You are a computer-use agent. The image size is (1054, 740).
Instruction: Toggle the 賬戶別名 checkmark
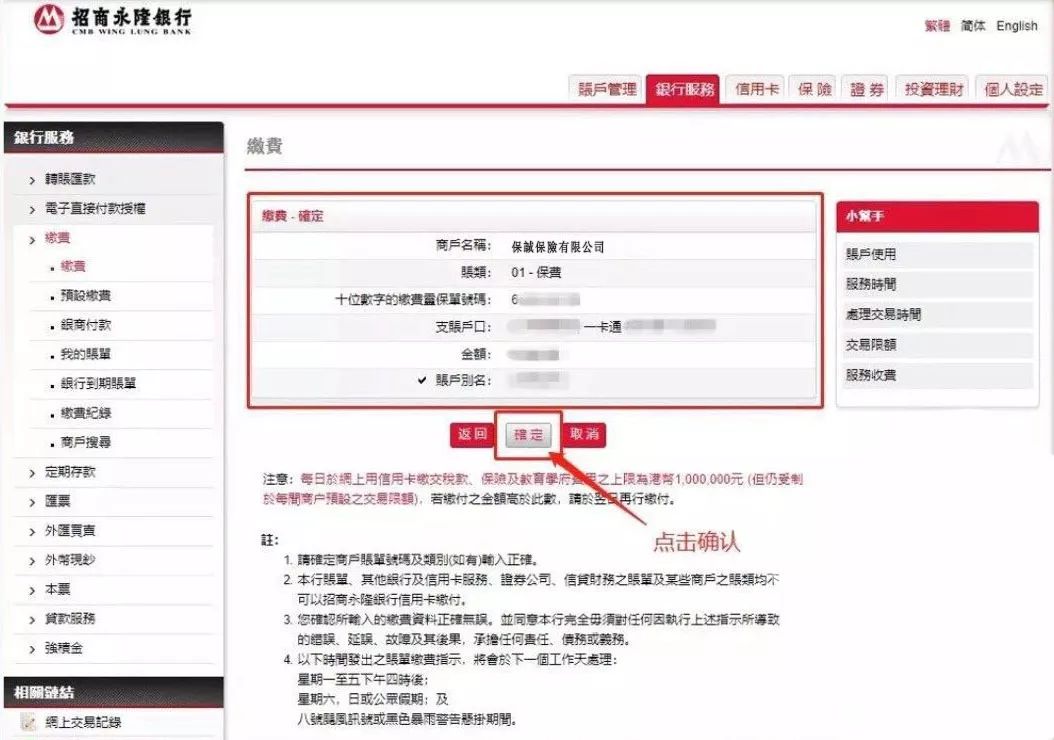421,380
